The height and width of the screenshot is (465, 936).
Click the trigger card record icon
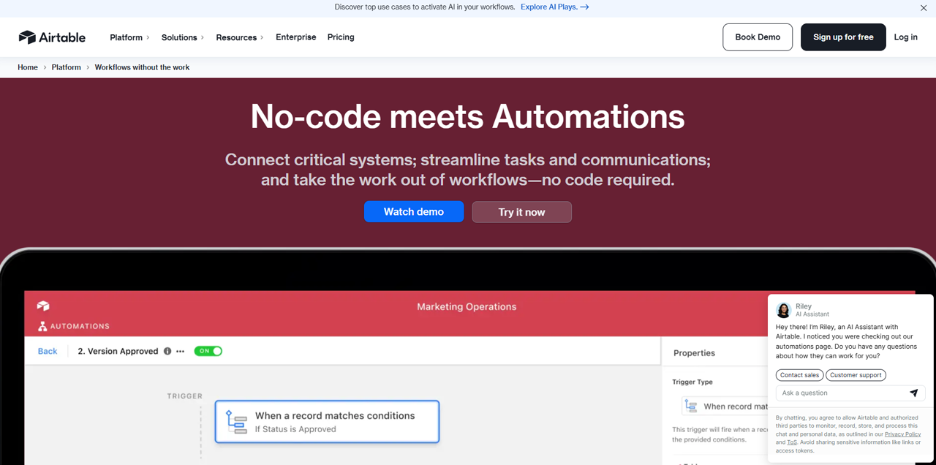(x=236, y=421)
